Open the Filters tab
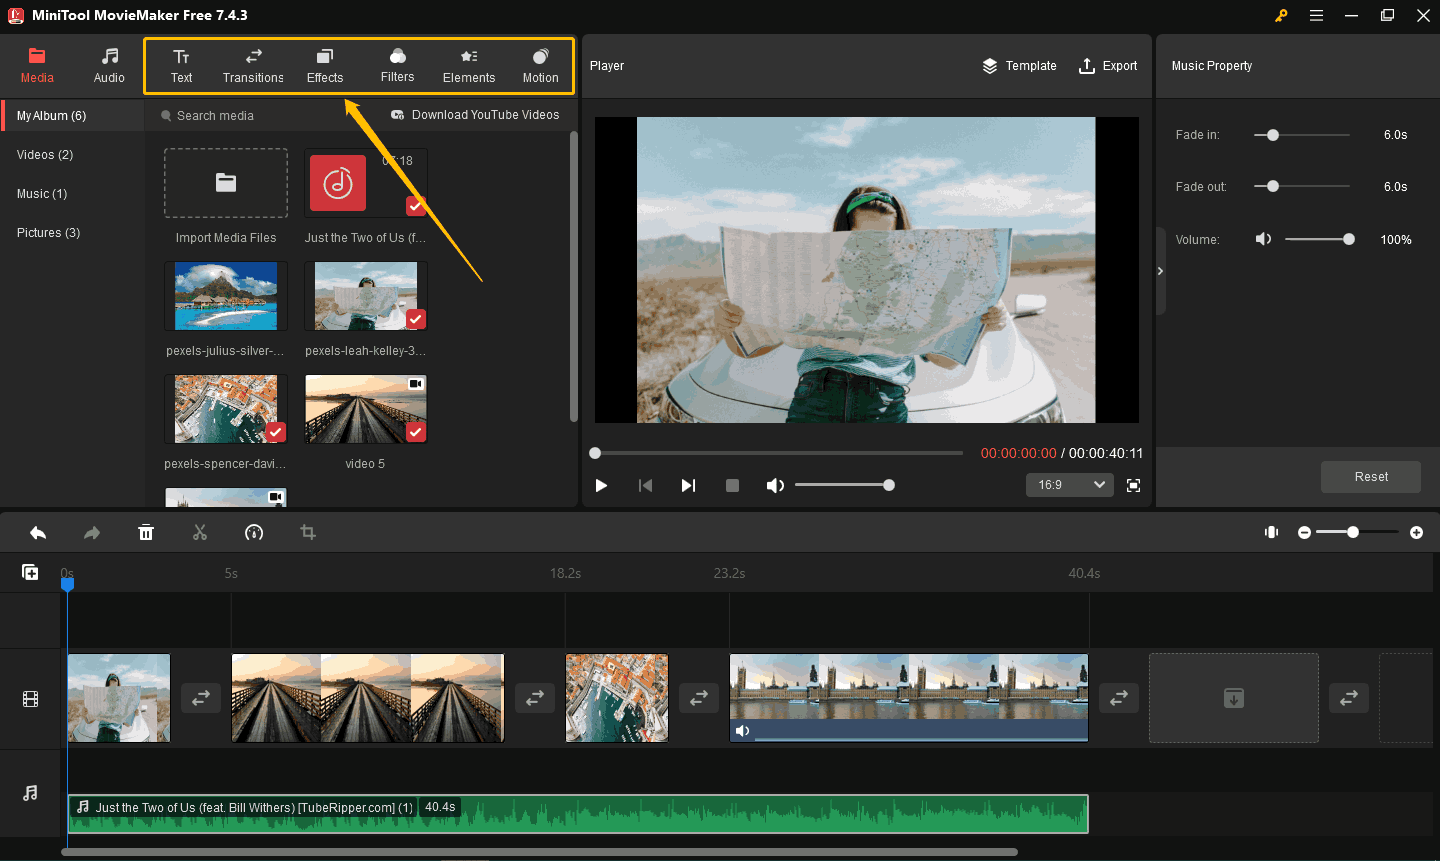Screen dimensions: 1440x861 397,65
